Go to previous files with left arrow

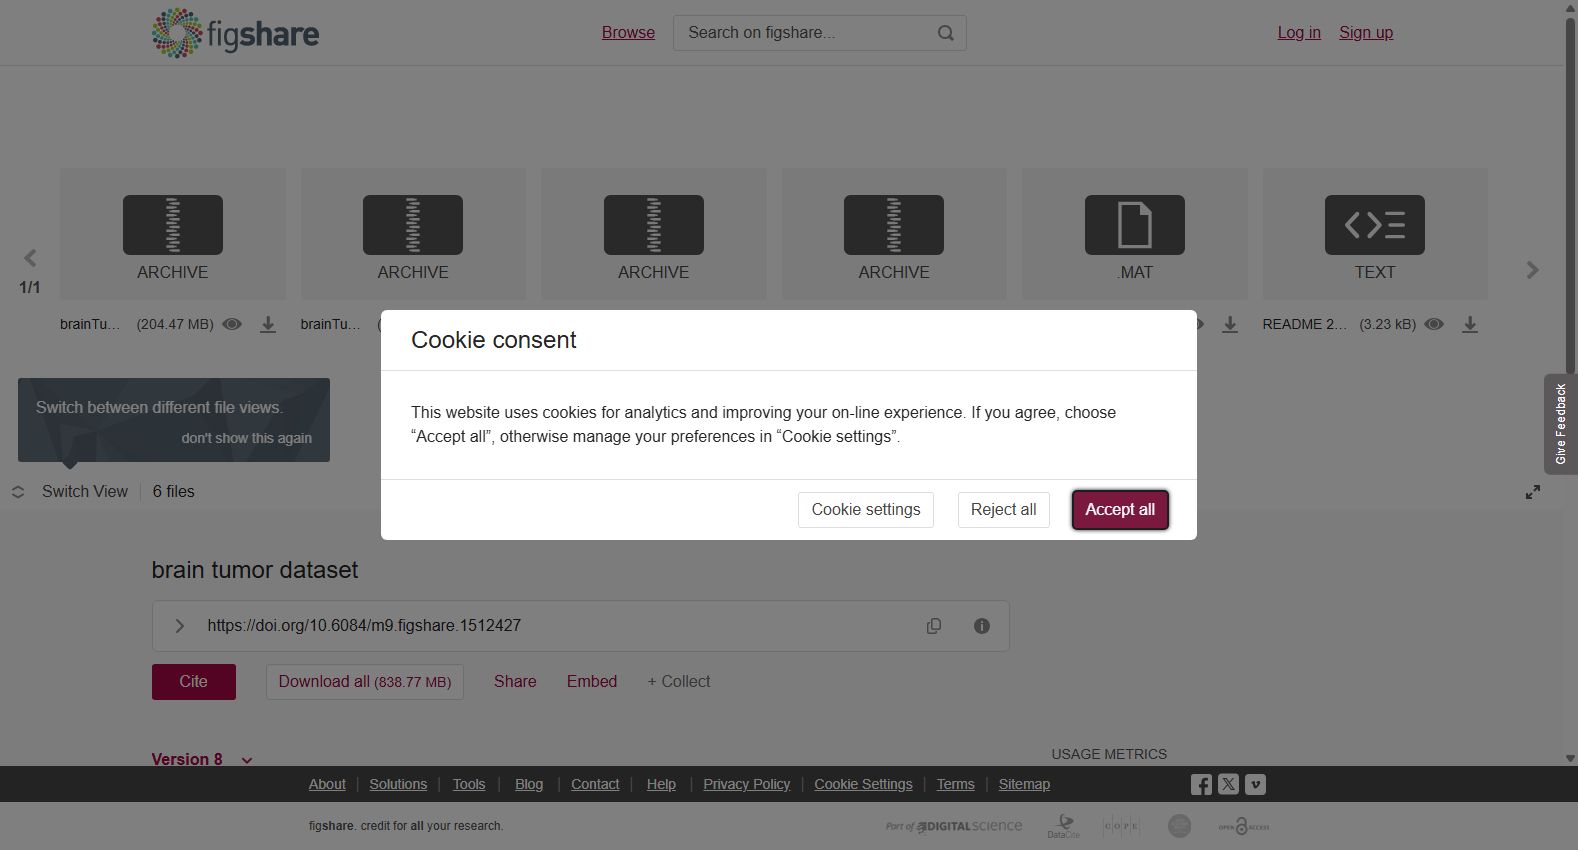30,258
